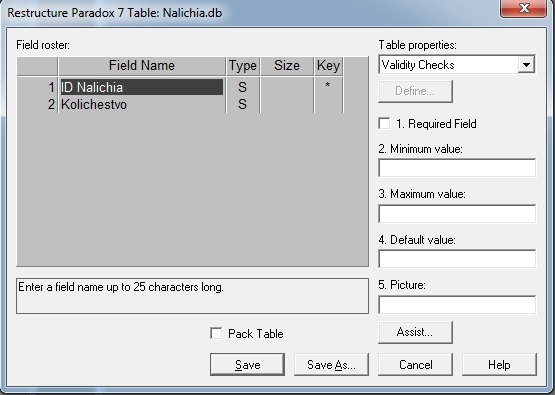Open the Table properties dropdown arrow
Viewport: 555px width, 395px height.
click(x=526, y=65)
